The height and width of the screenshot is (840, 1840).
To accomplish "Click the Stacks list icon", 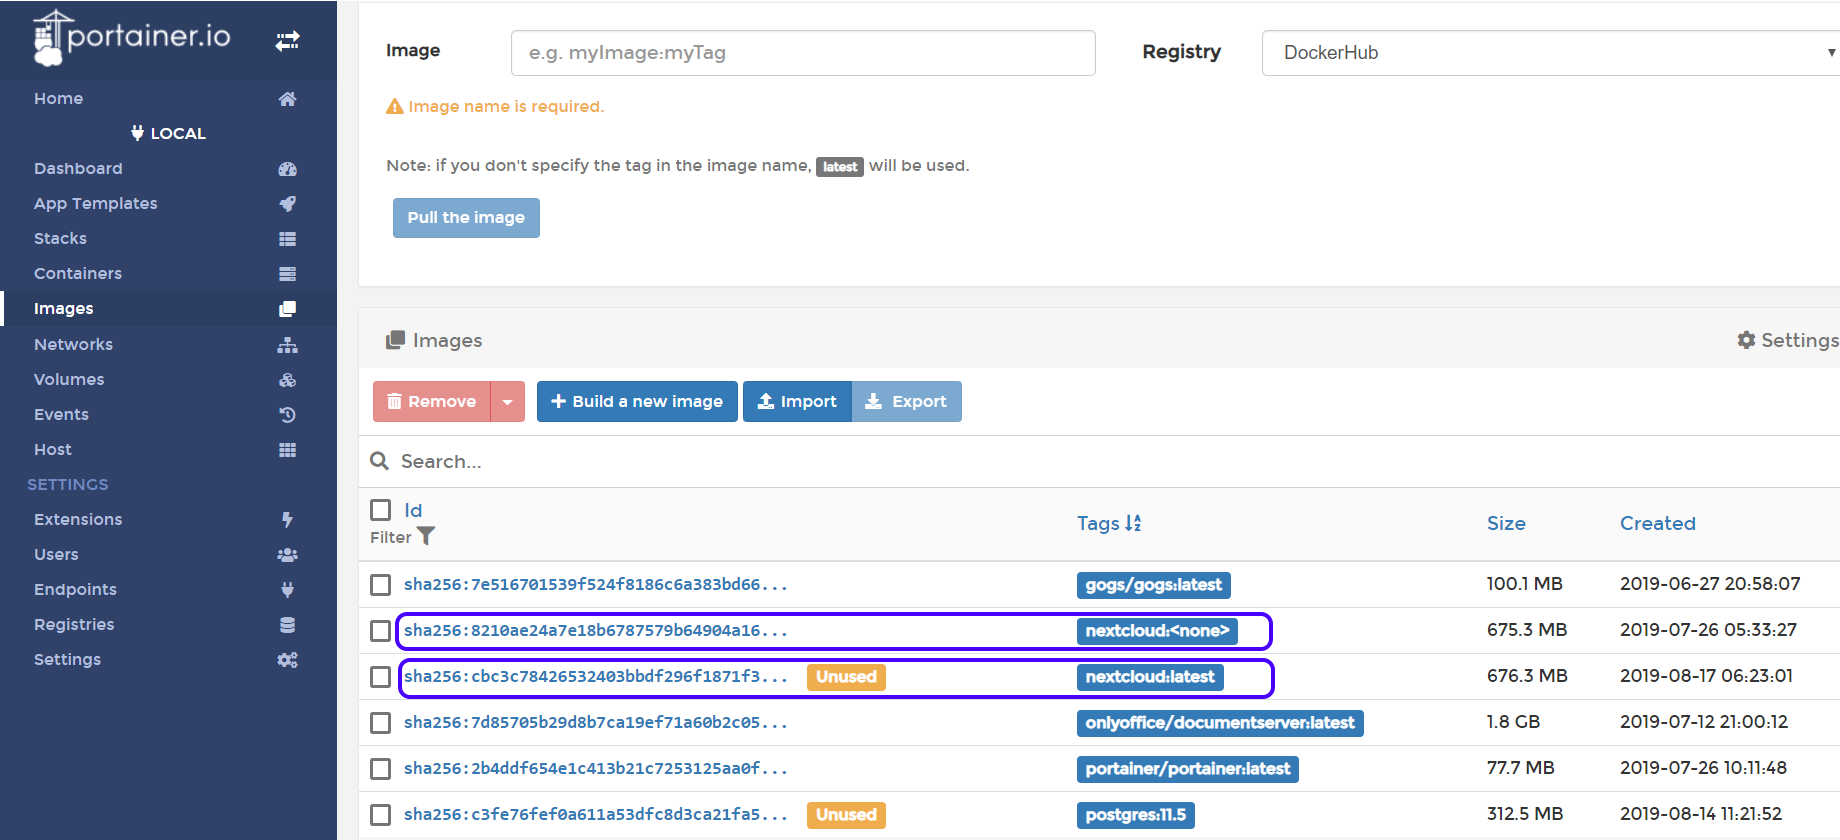I will tap(288, 239).
